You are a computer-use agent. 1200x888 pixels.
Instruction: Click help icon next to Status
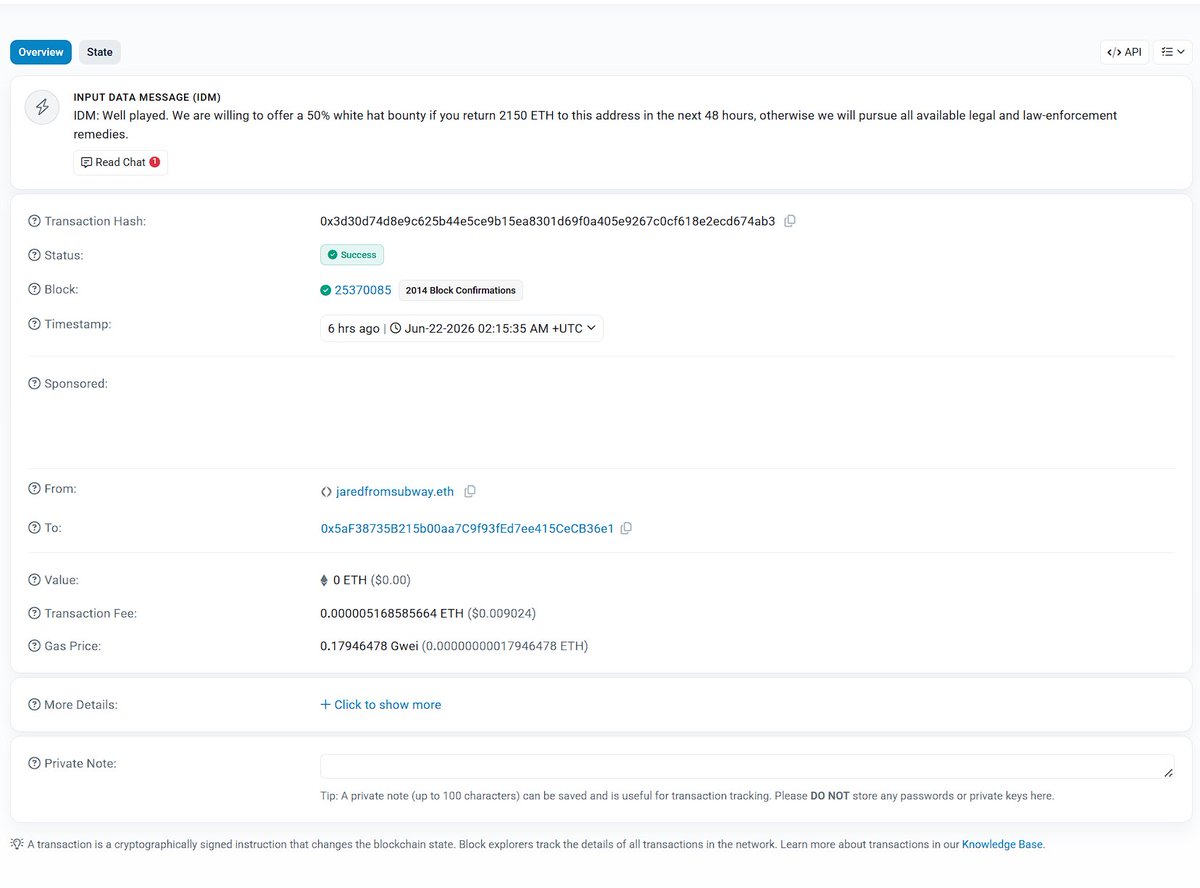pyautogui.click(x=34, y=255)
